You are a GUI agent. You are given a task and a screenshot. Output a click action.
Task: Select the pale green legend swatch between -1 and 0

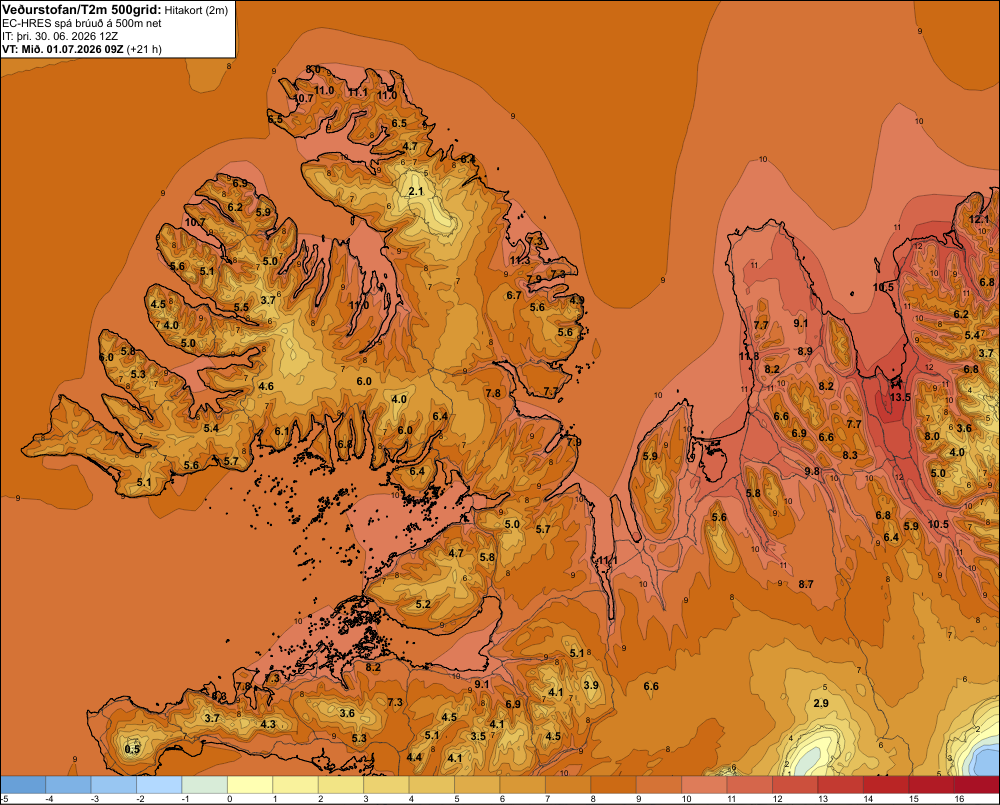[x=205, y=785]
